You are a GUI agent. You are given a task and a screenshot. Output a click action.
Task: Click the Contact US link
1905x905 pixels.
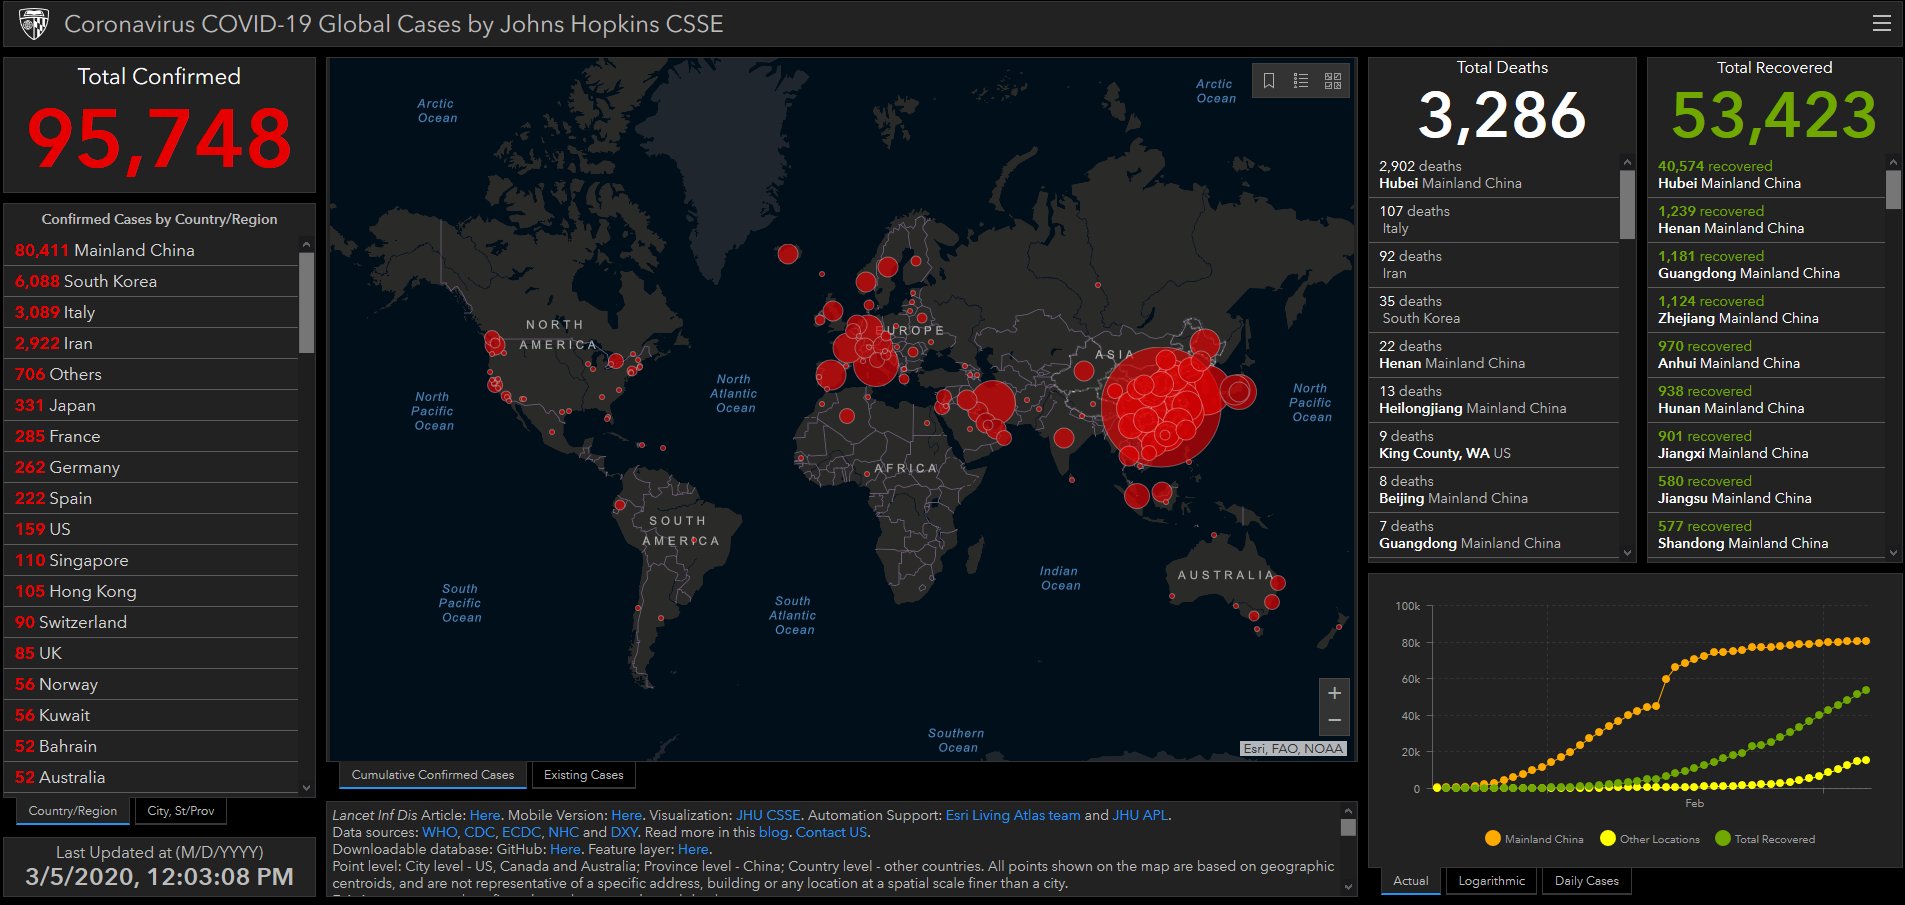click(x=831, y=832)
